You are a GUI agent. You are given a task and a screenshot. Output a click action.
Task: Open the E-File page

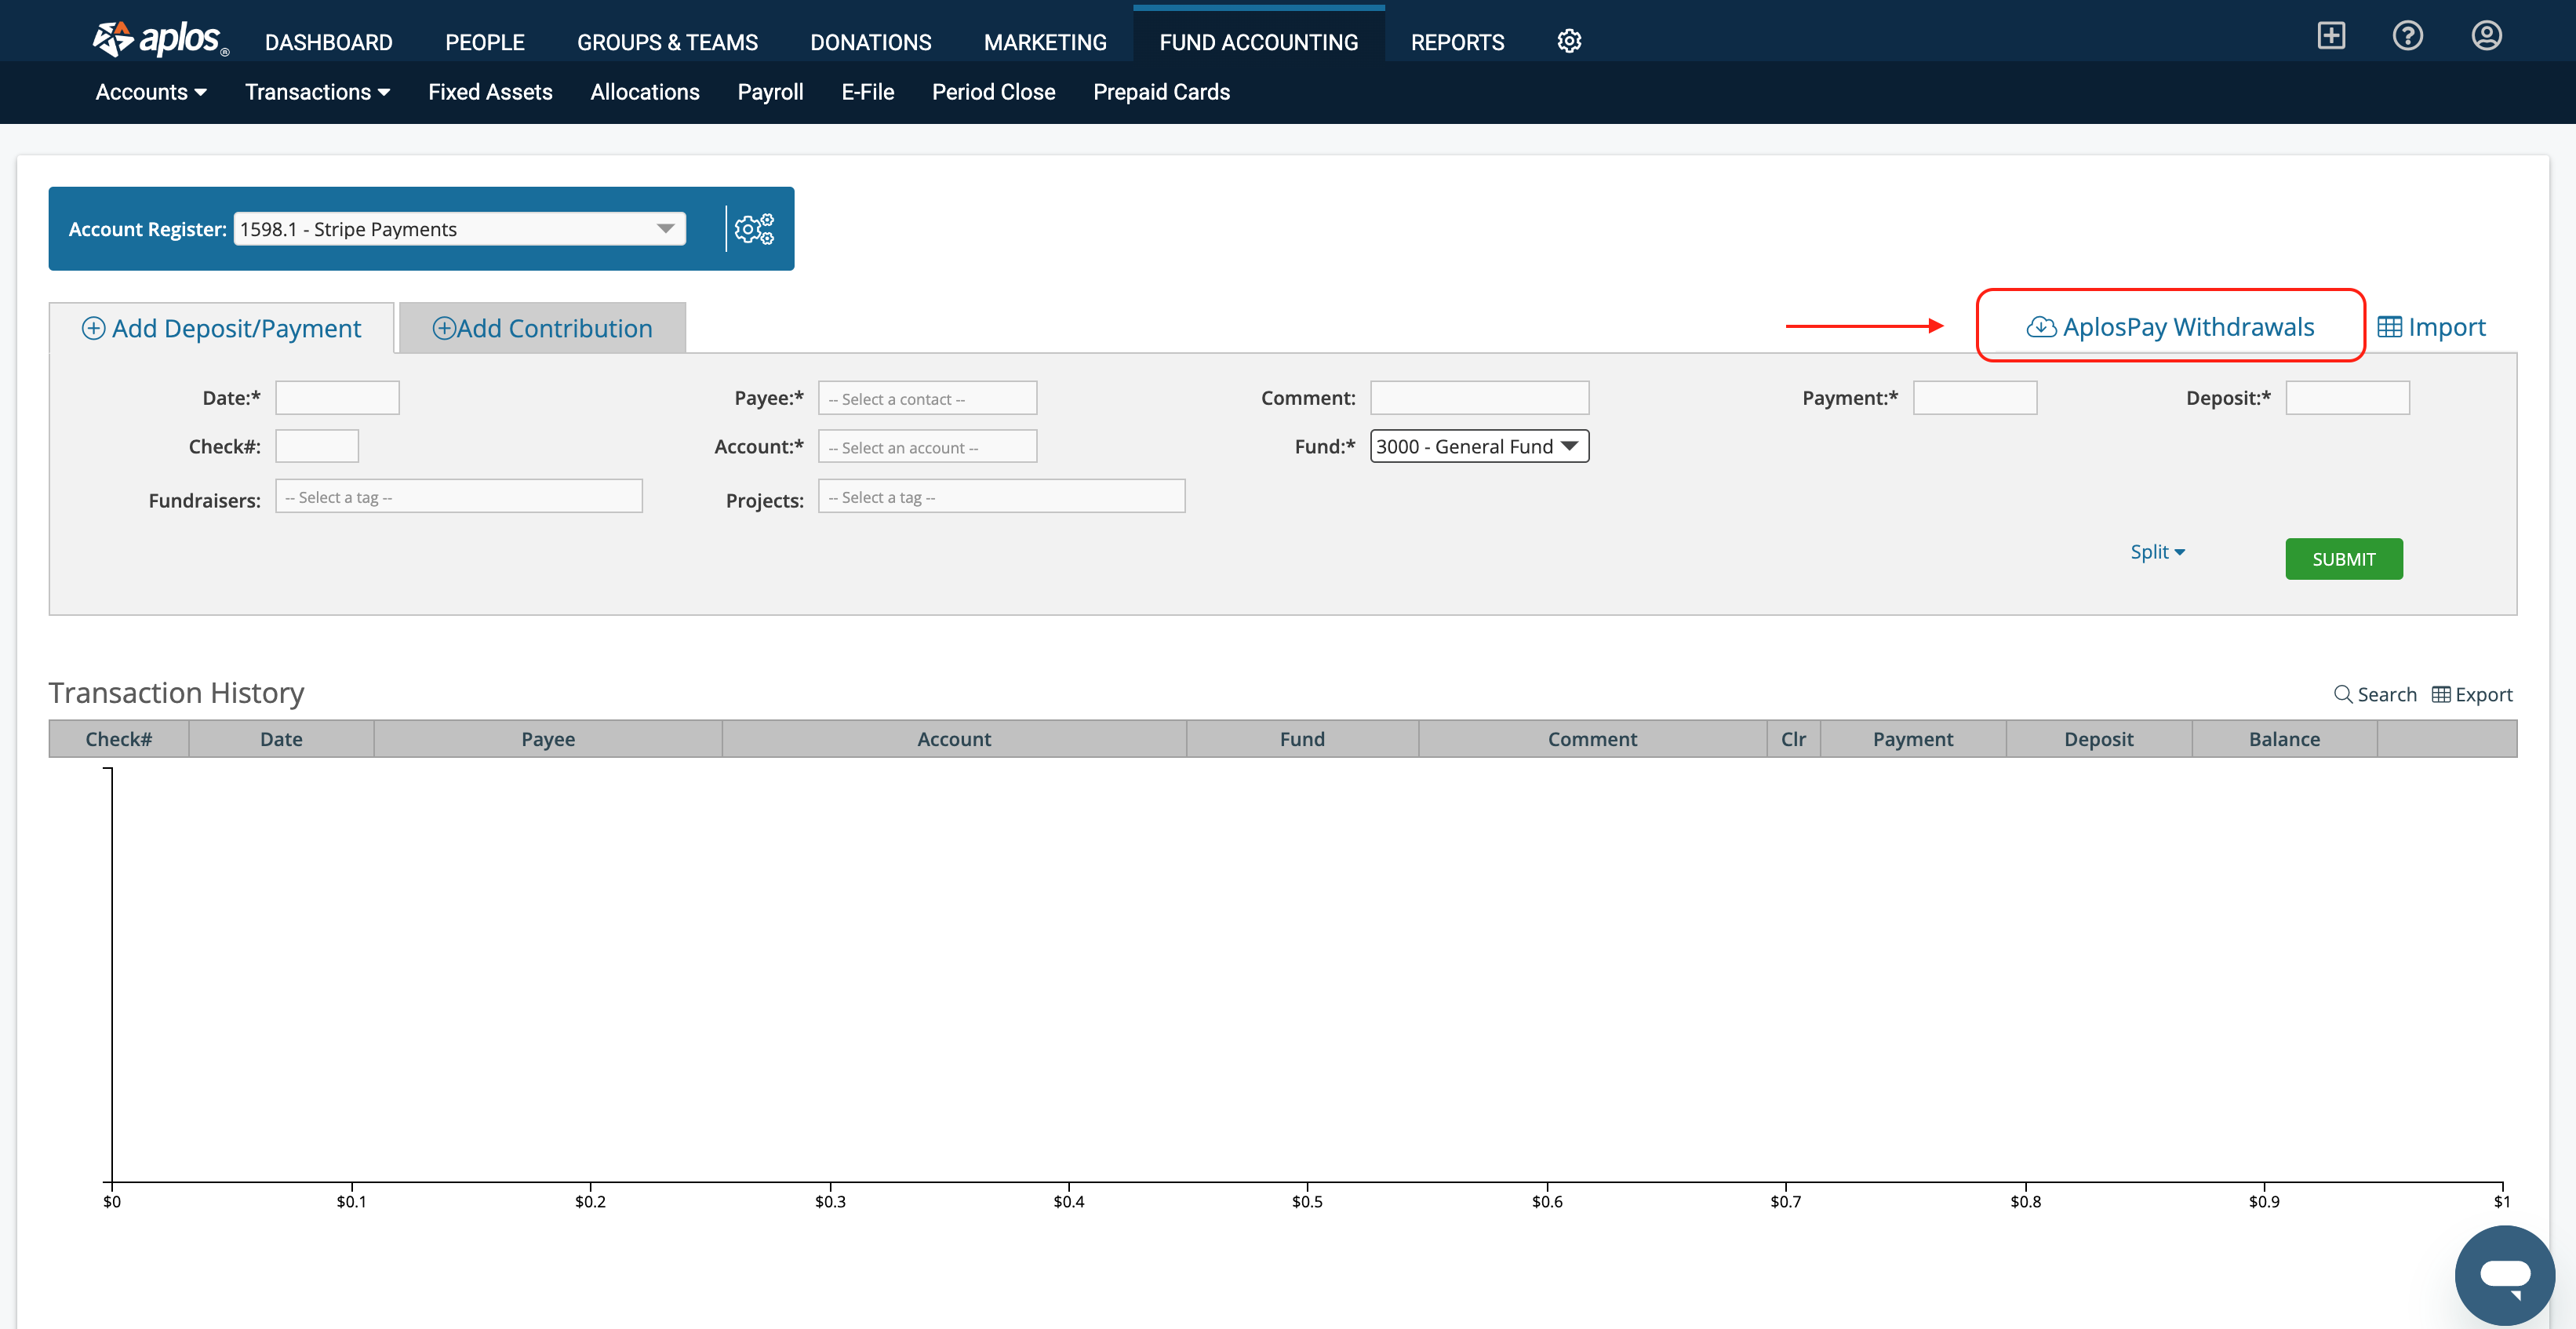pos(867,92)
